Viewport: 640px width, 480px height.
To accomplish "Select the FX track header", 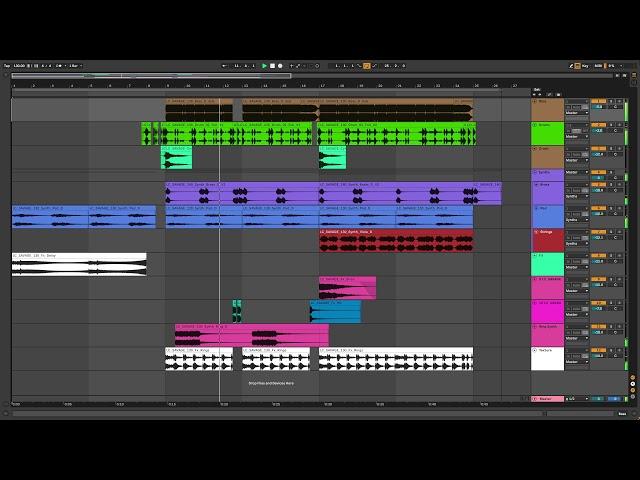I will [x=547, y=264].
